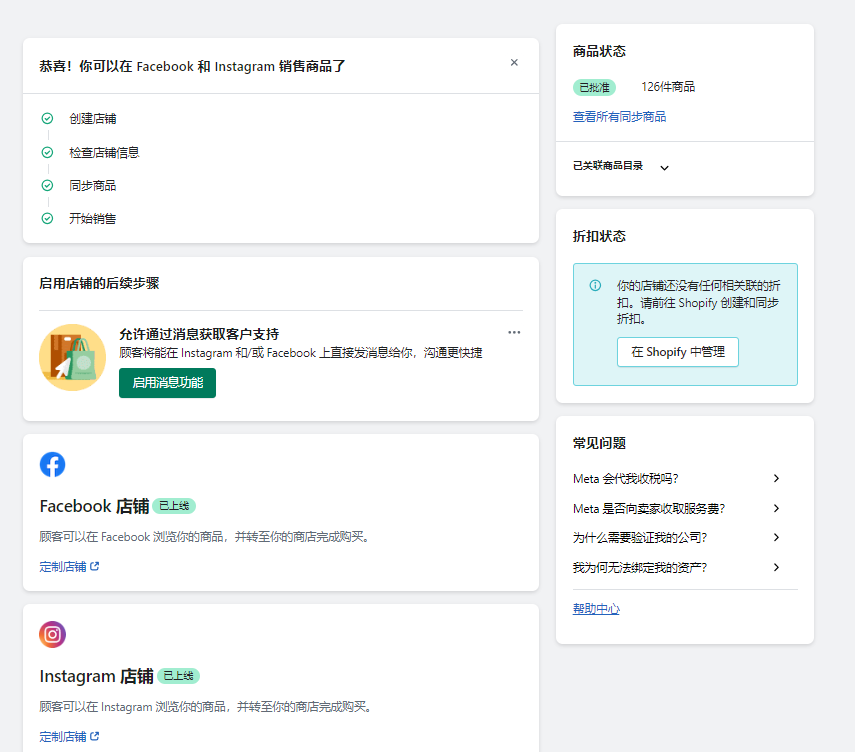Click the 启用消息功能 button
855x752 pixels.
point(167,383)
